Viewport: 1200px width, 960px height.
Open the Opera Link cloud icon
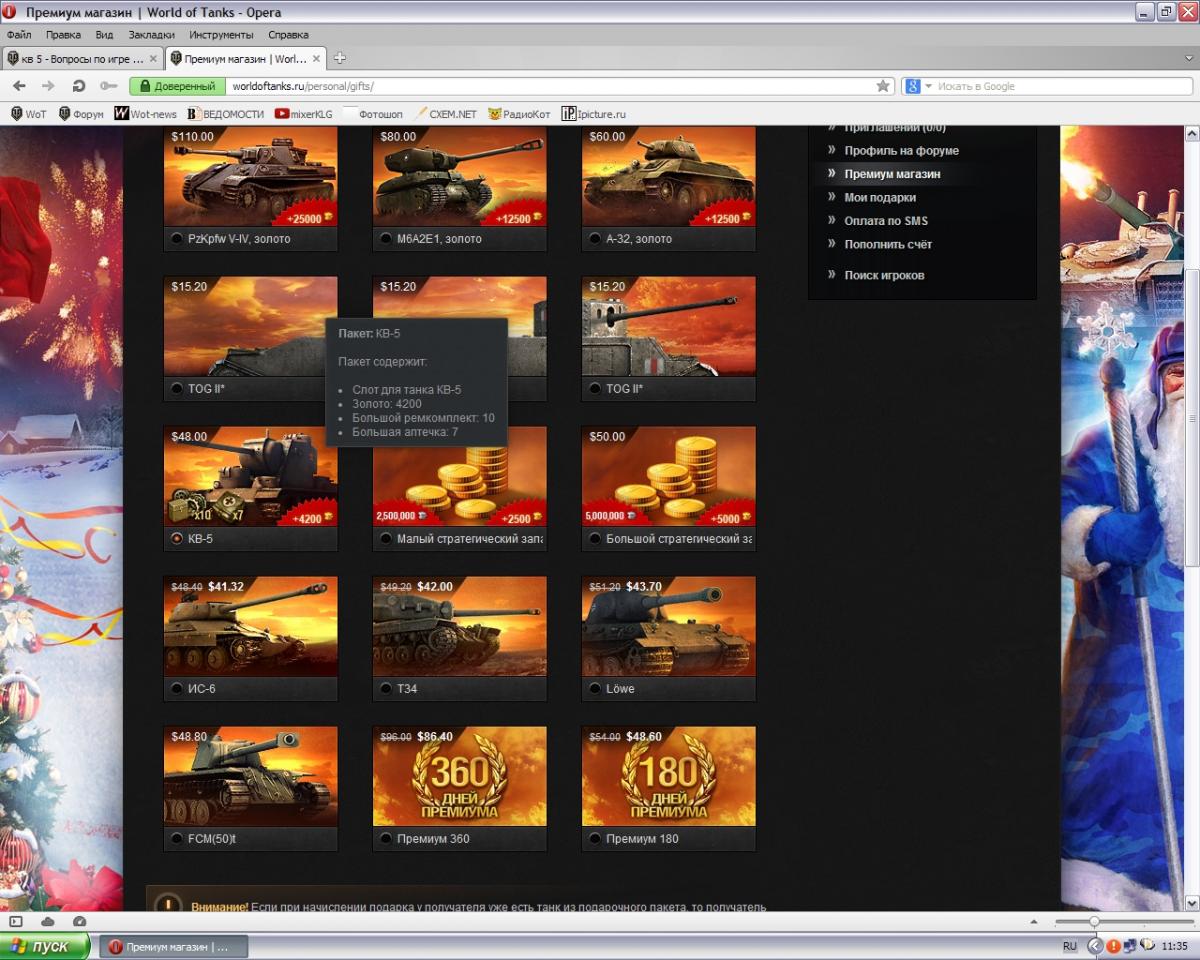47,921
